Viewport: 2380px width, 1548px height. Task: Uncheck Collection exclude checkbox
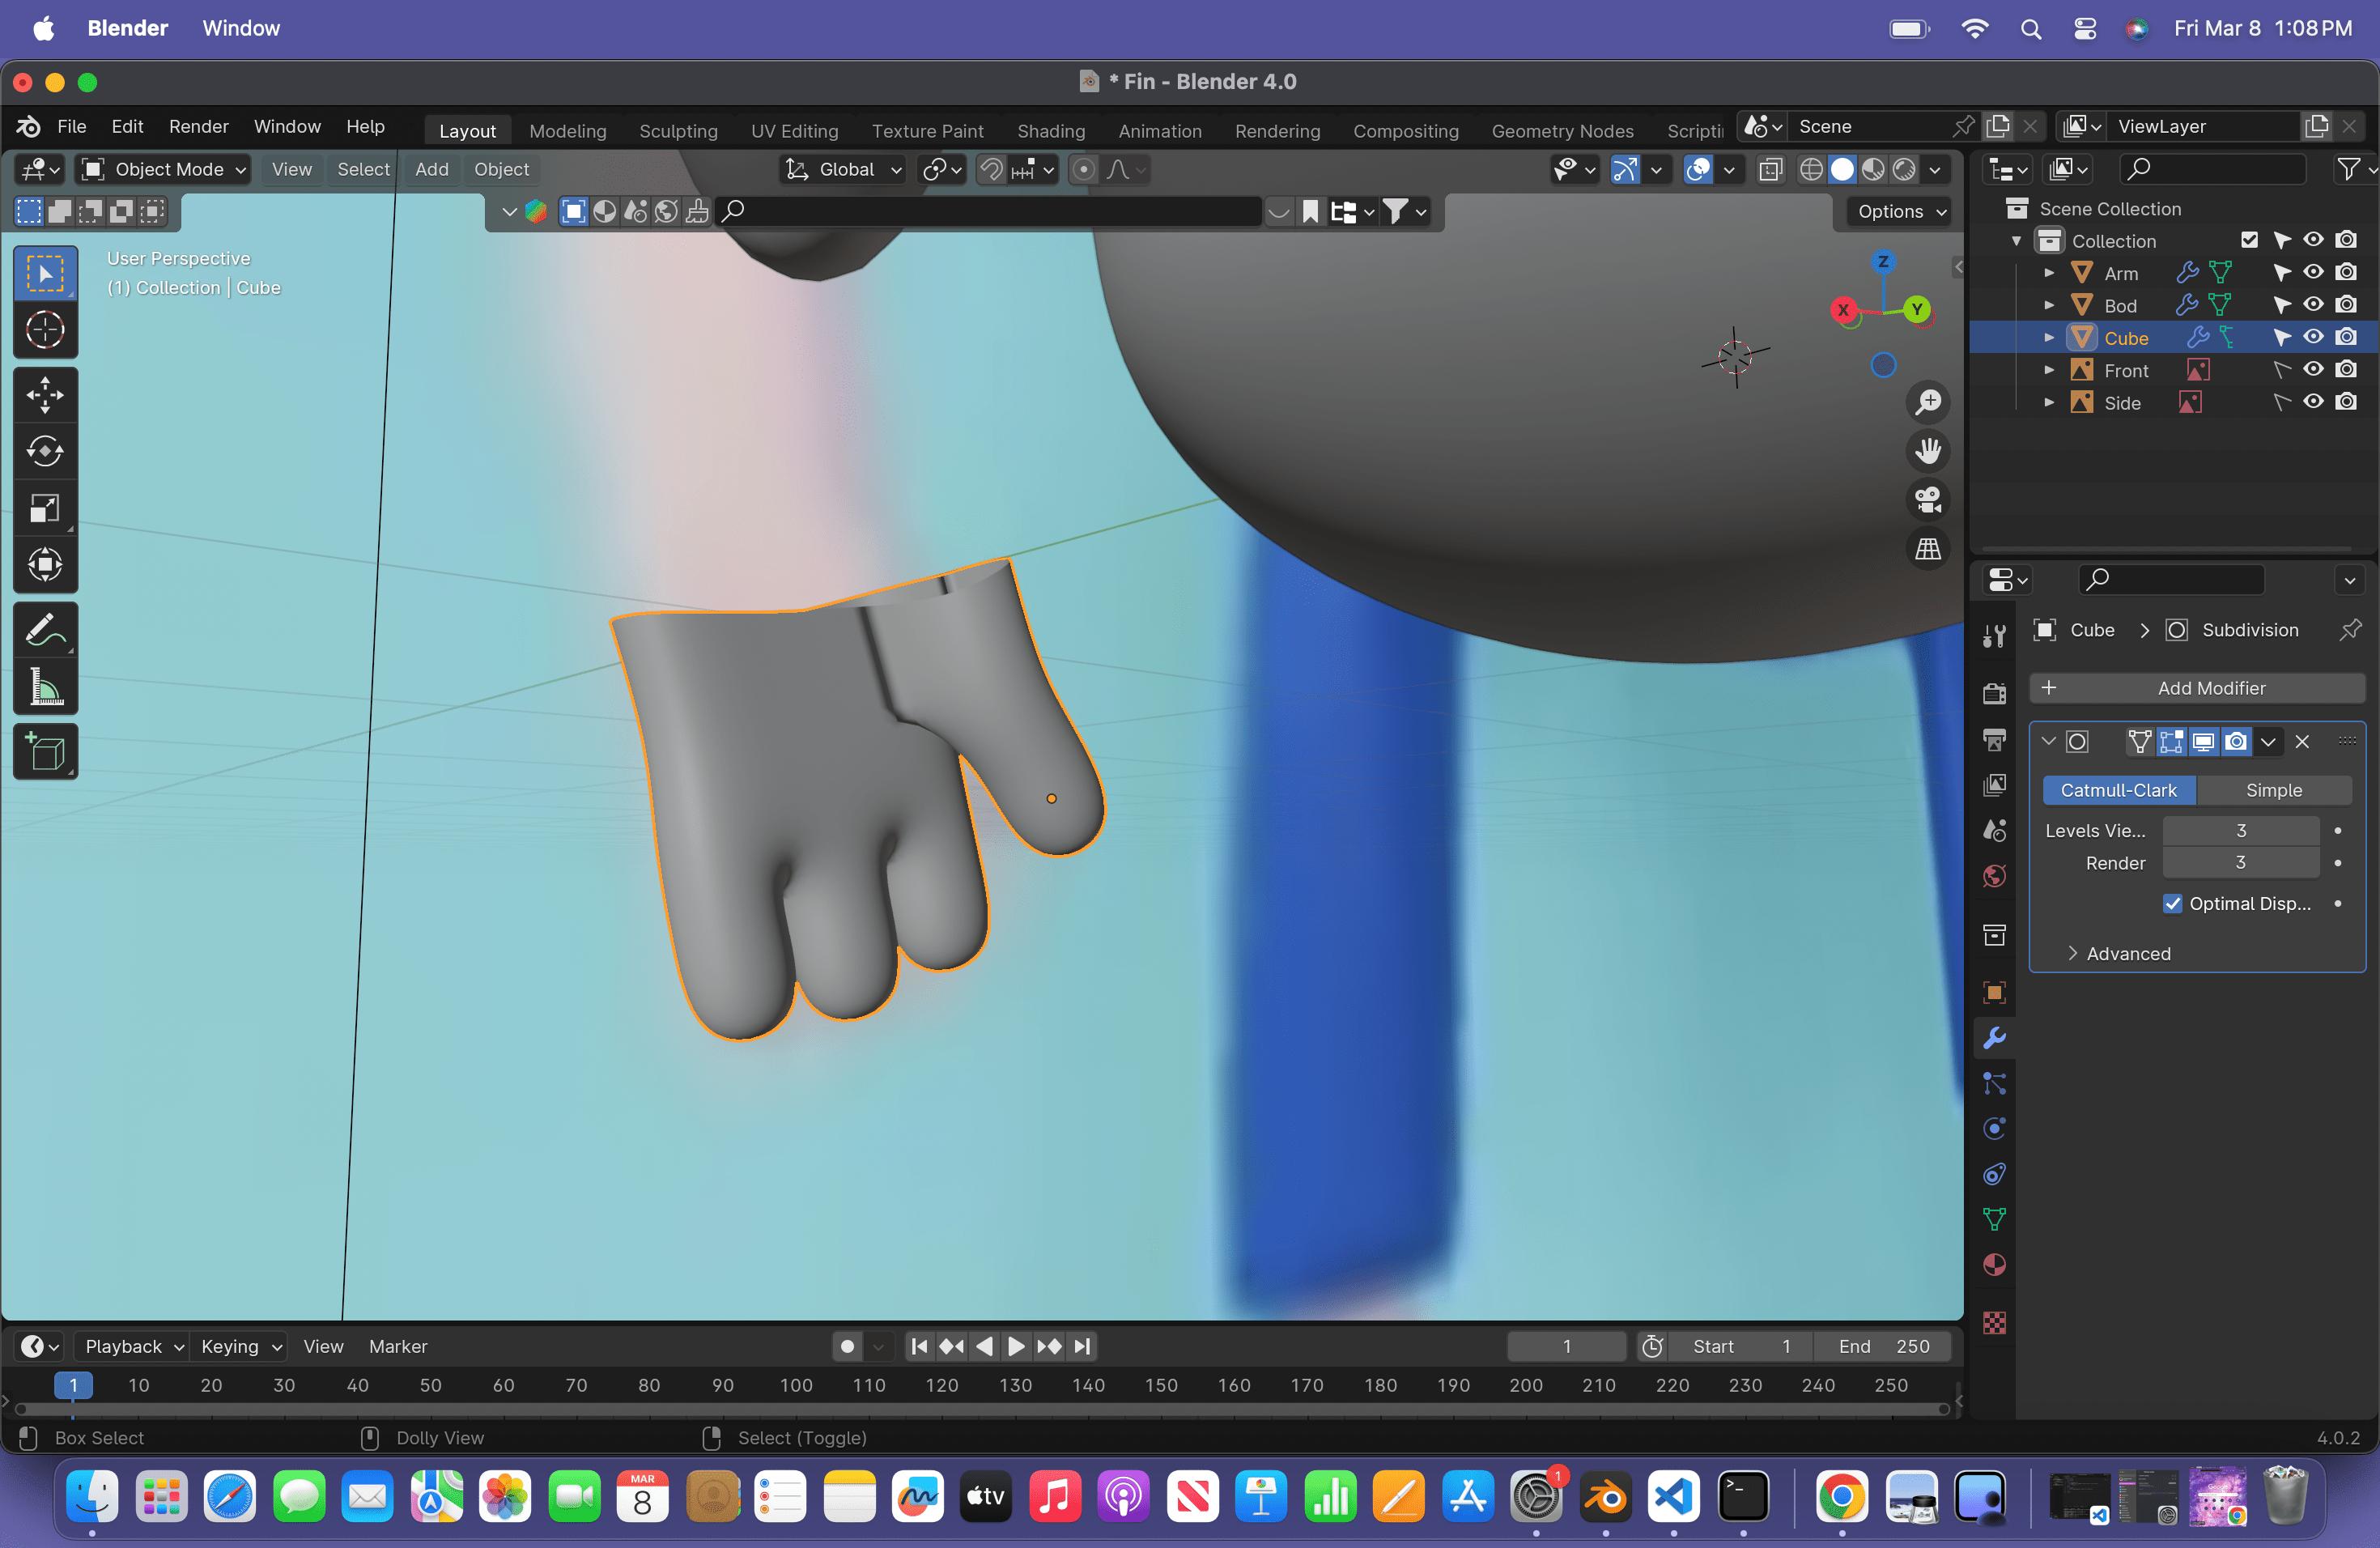[2249, 240]
